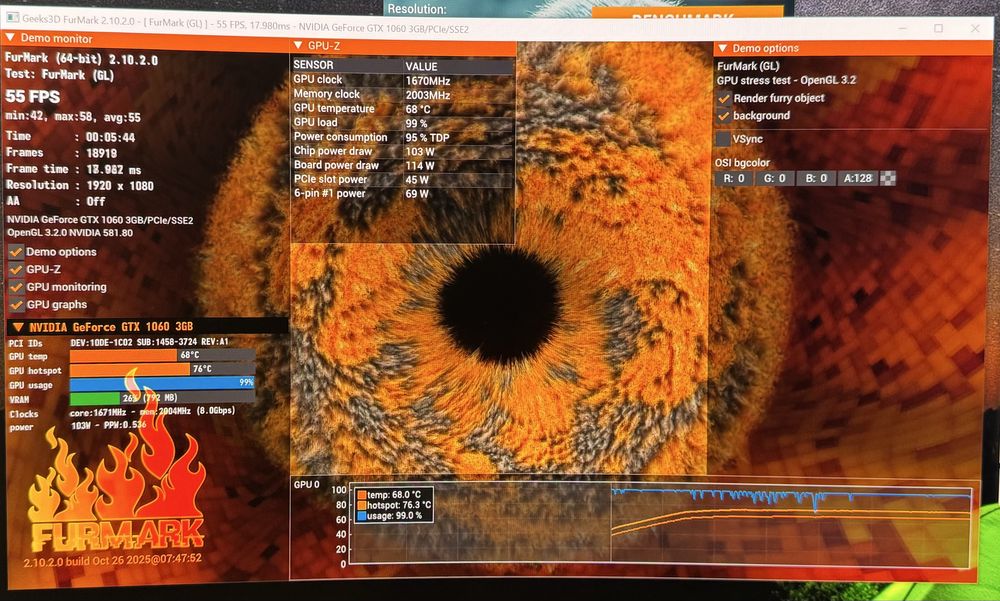This screenshot has height=601, width=1000.
Task: Select the PCIe slot power row label
Action: click(330, 179)
